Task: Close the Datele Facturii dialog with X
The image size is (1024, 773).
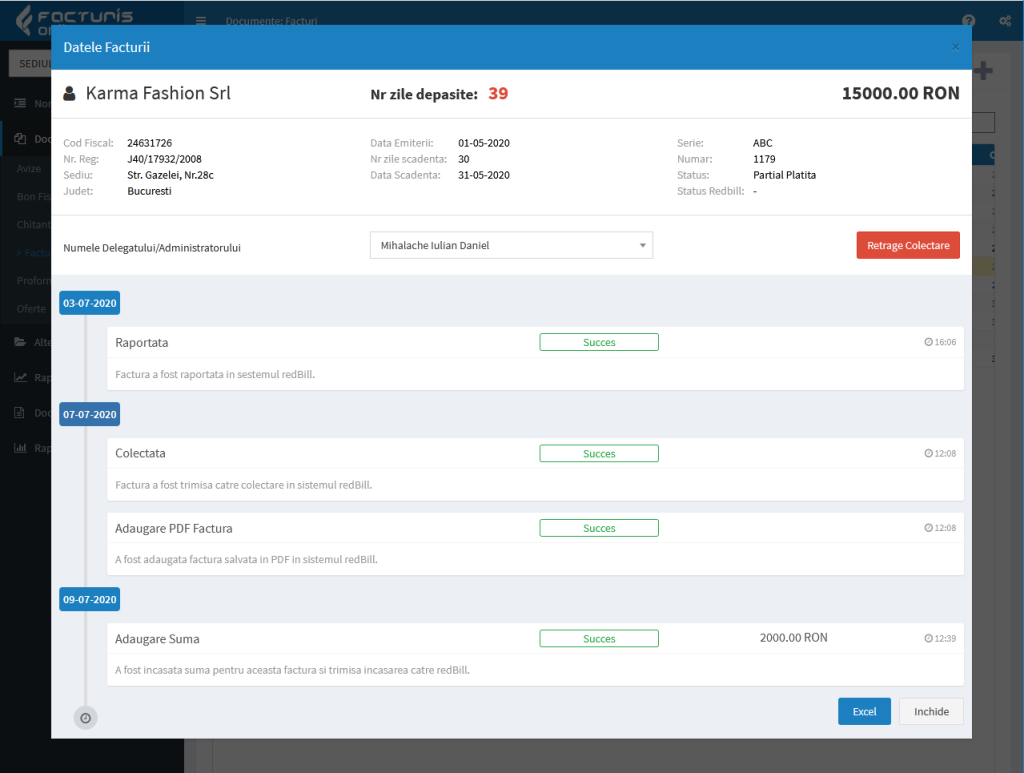Action: click(955, 47)
